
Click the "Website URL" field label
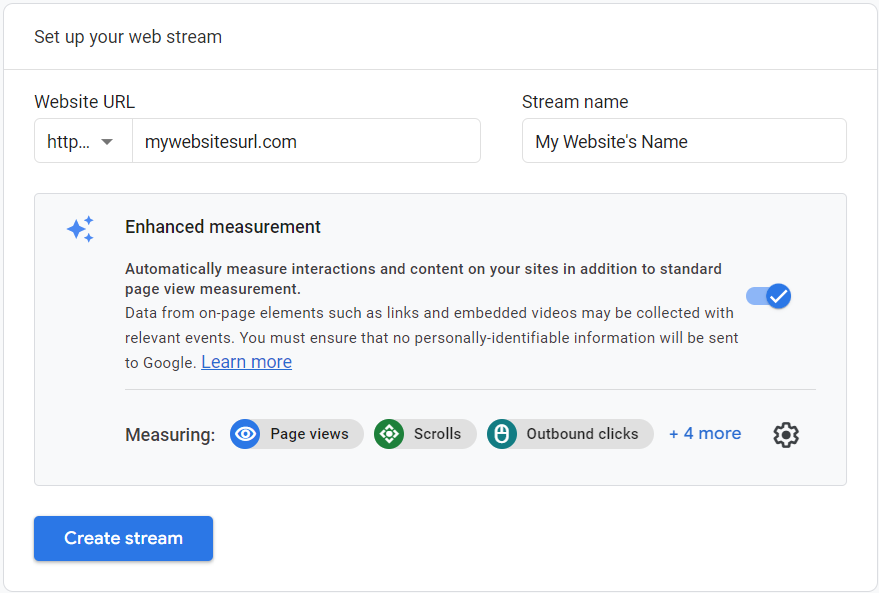point(84,102)
